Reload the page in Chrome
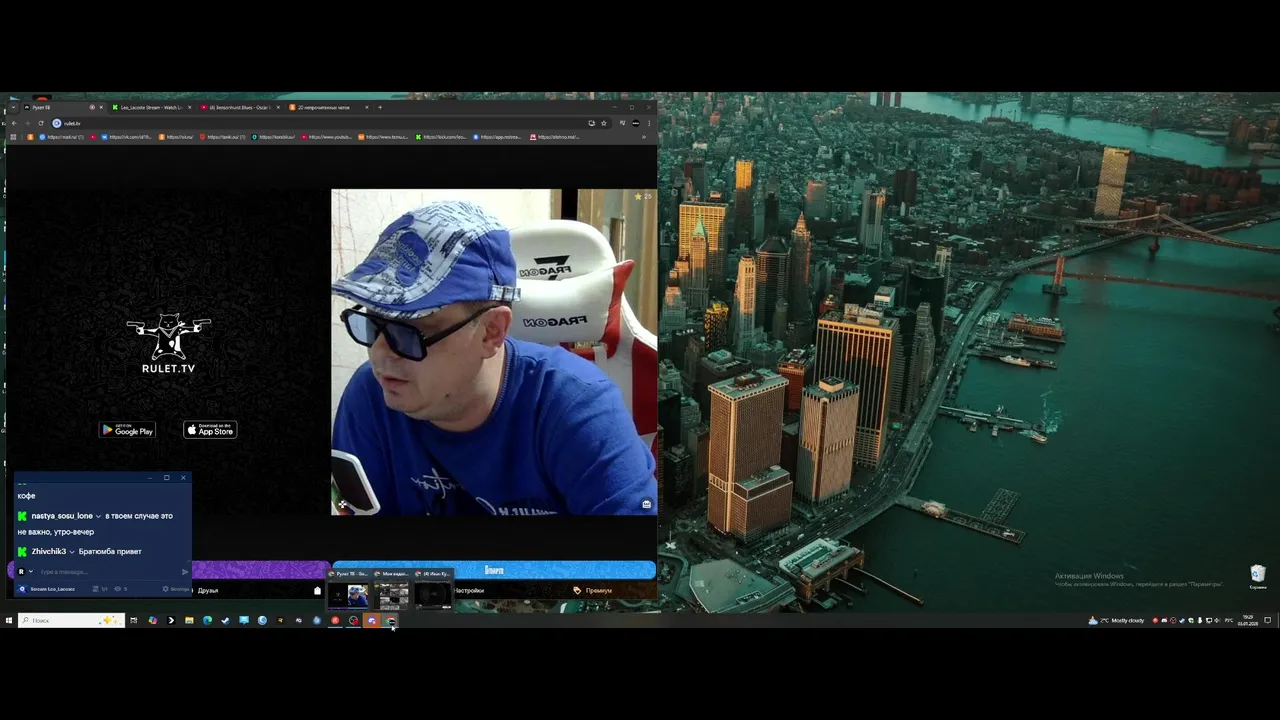Image resolution: width=1280 pixels, height=720 pixels. pos(40,123)
